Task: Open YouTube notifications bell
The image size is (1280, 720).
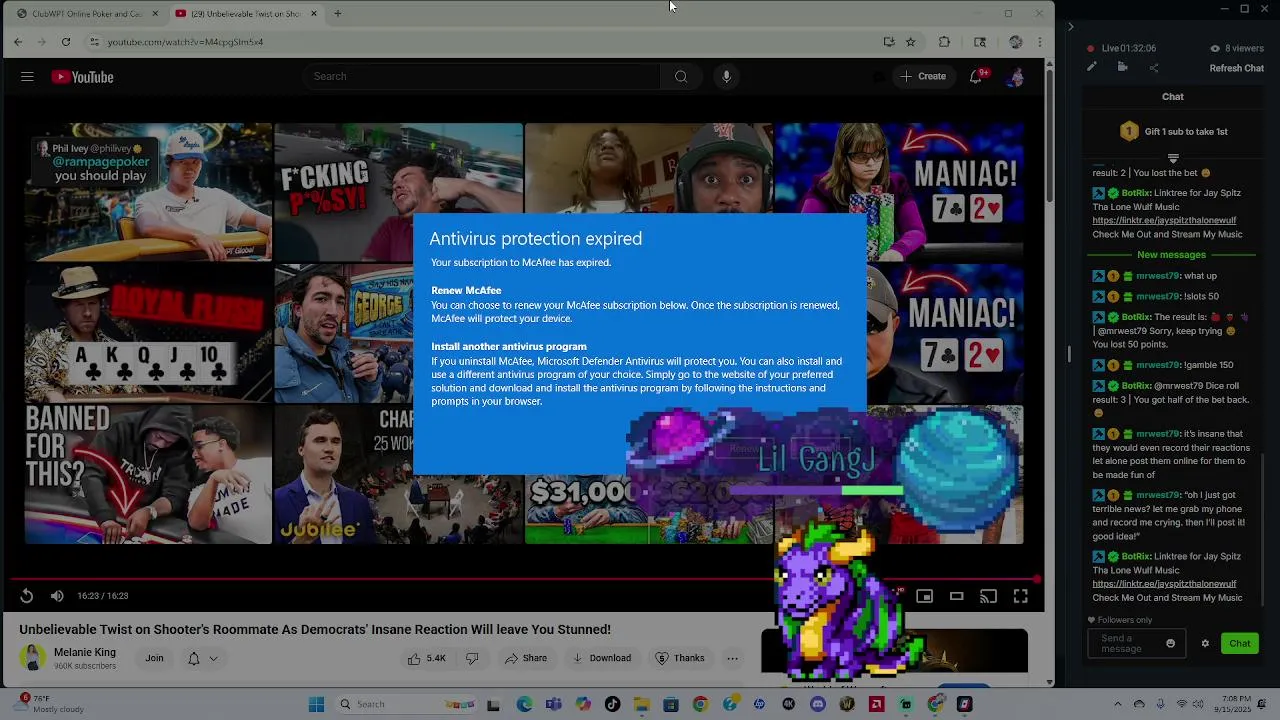Action: tap(976, 77)
